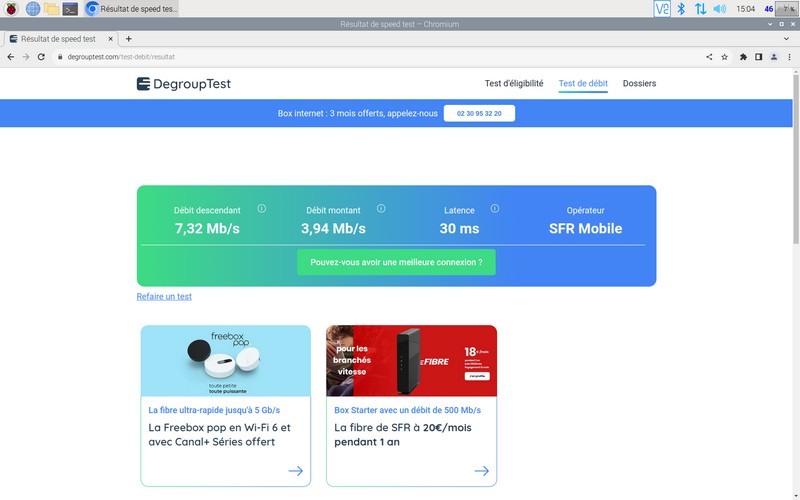Select the 30 ms latency value
This screenshot has width=800, height=500.
[x=459, y=229]
